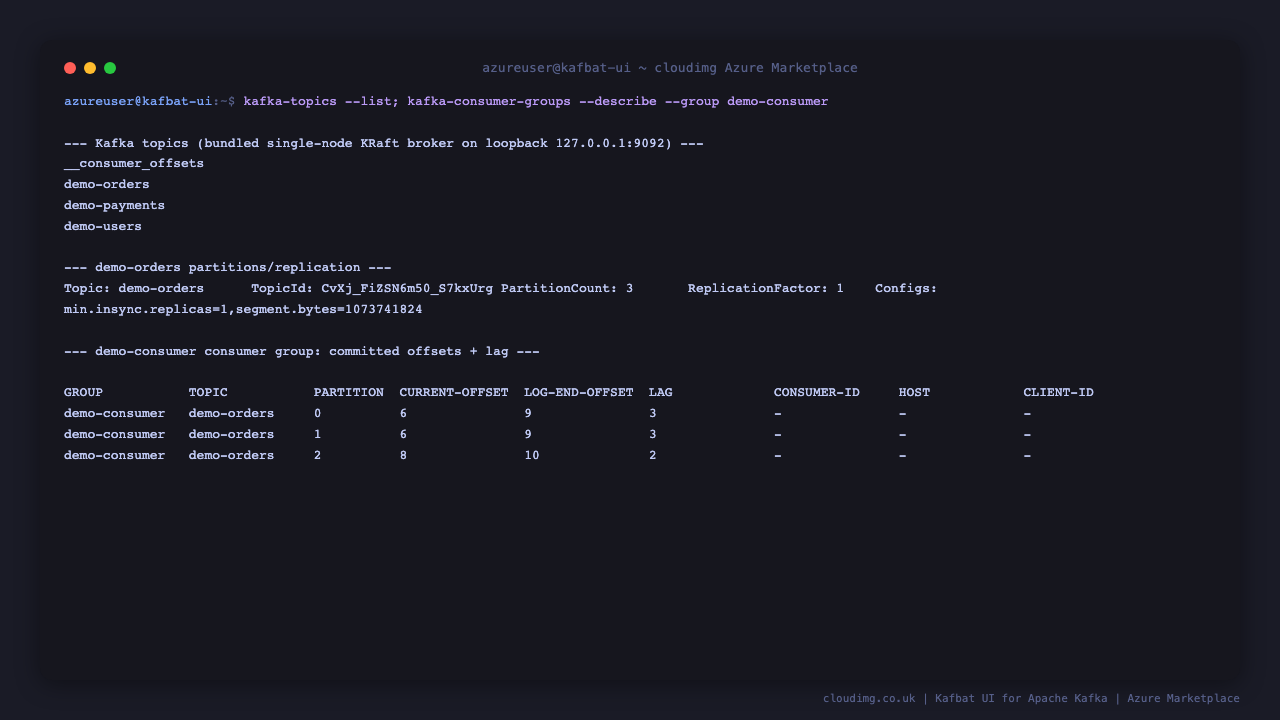Click the GROUP column header
Image resolution: width=1280 pixels, height=720 pixels.
coord(83,393)
